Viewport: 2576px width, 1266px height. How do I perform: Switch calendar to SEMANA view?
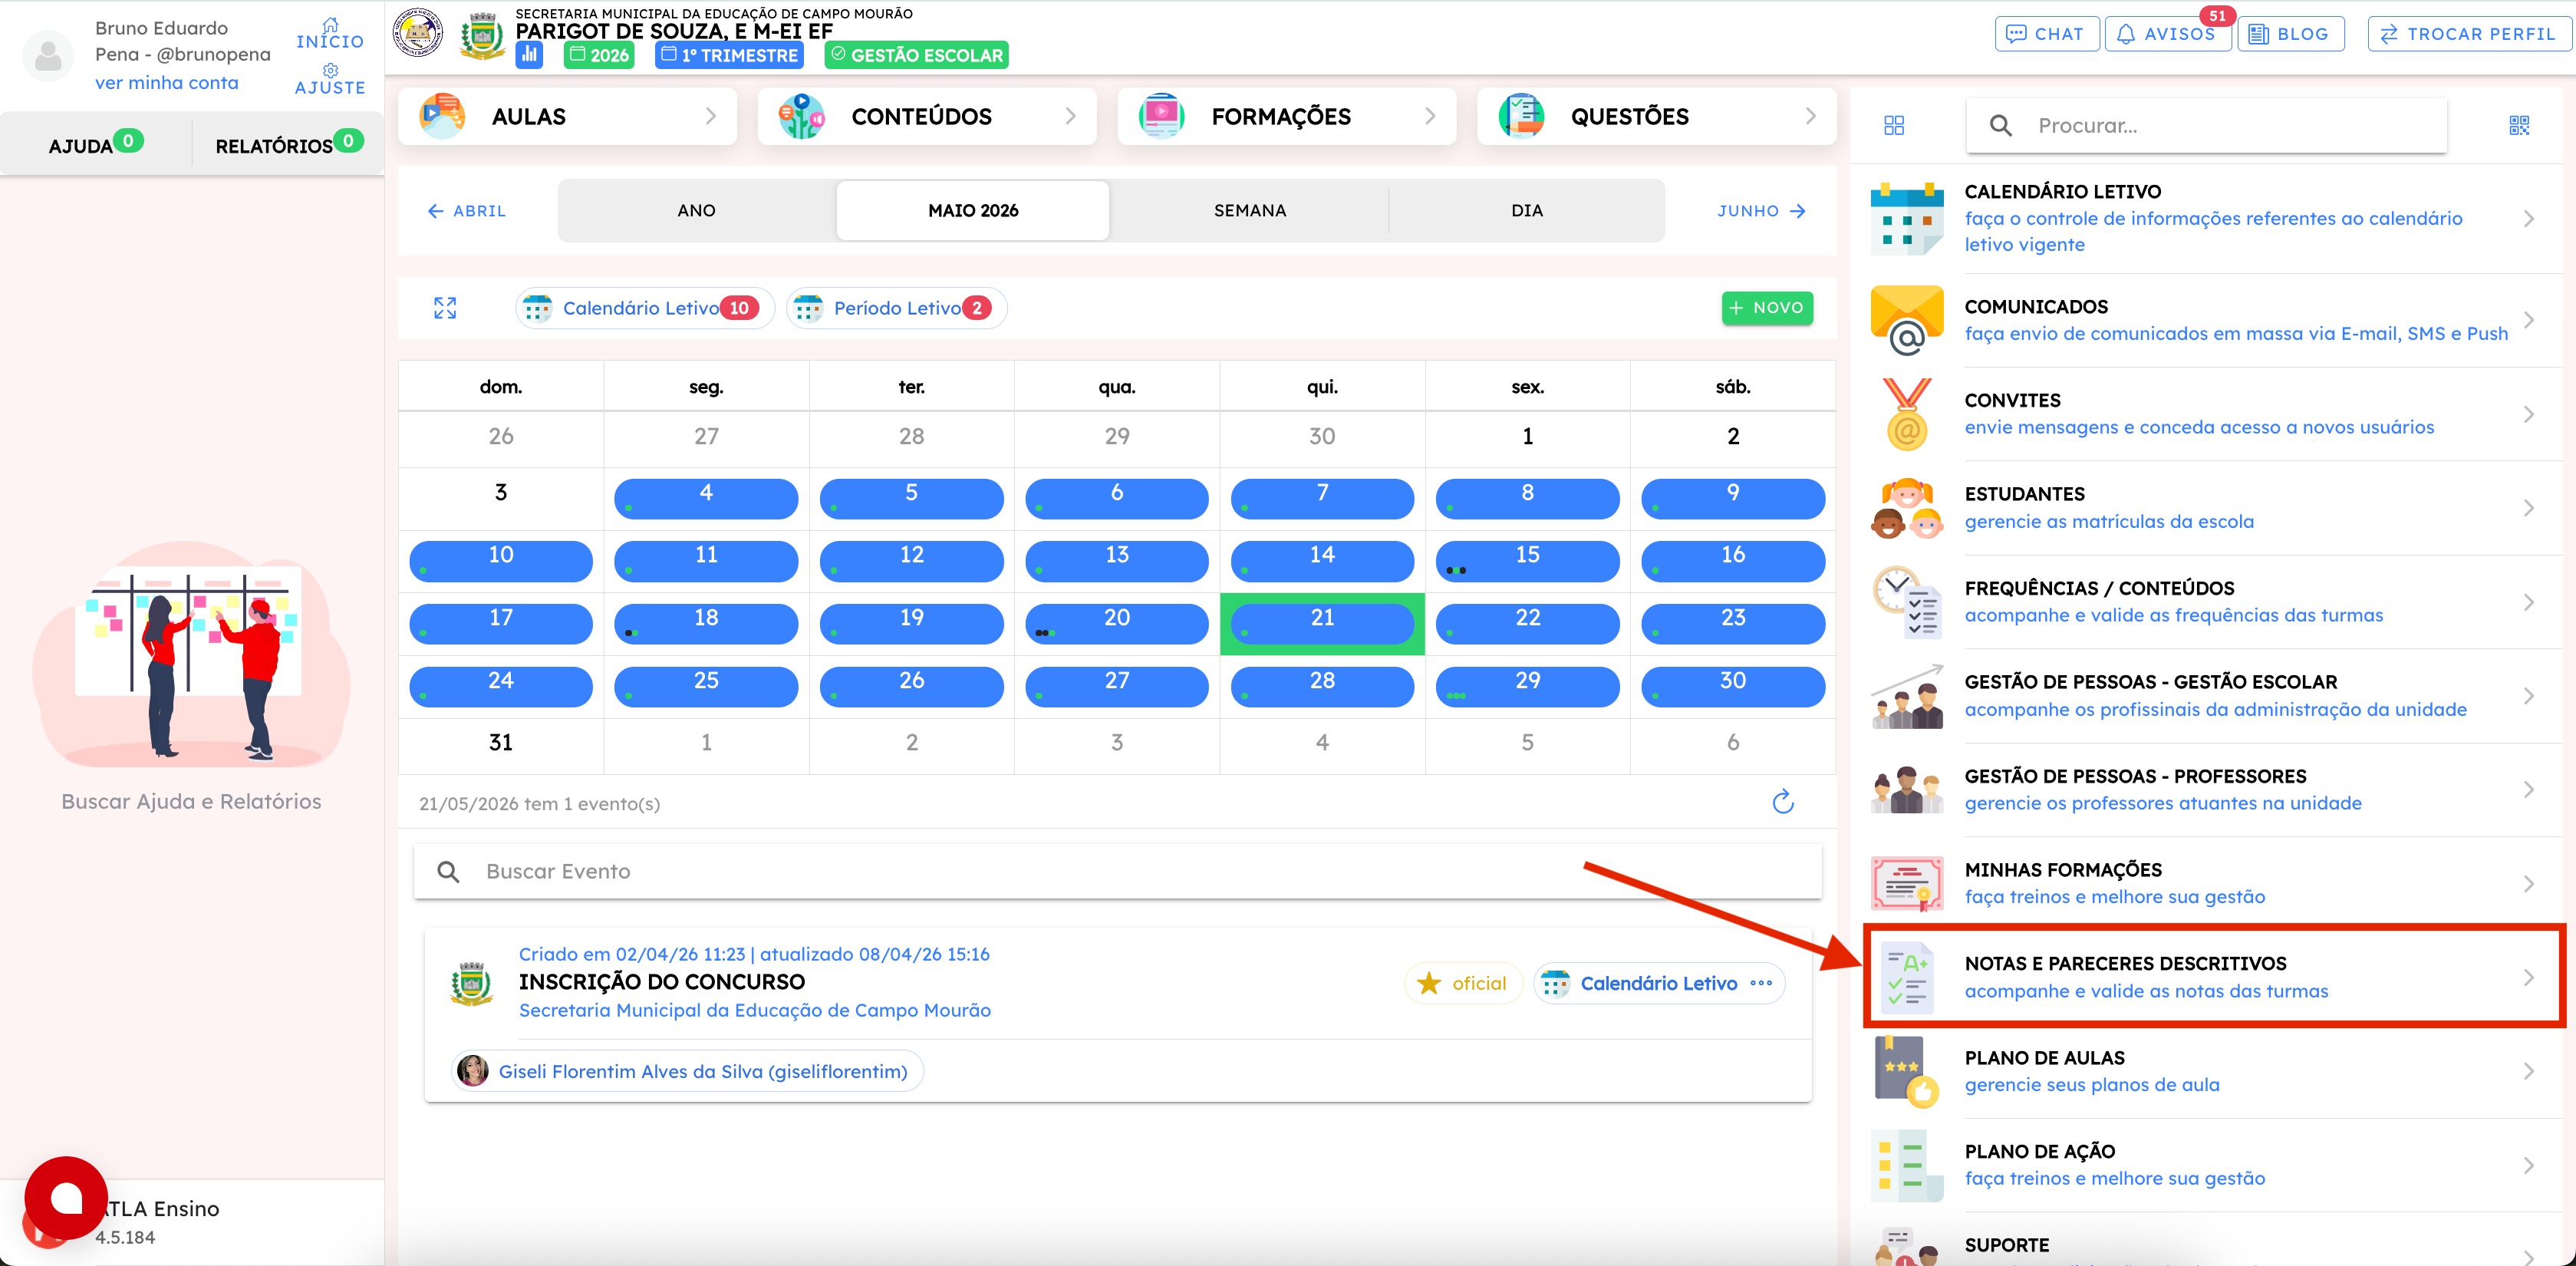click(x=1250, y=210)
